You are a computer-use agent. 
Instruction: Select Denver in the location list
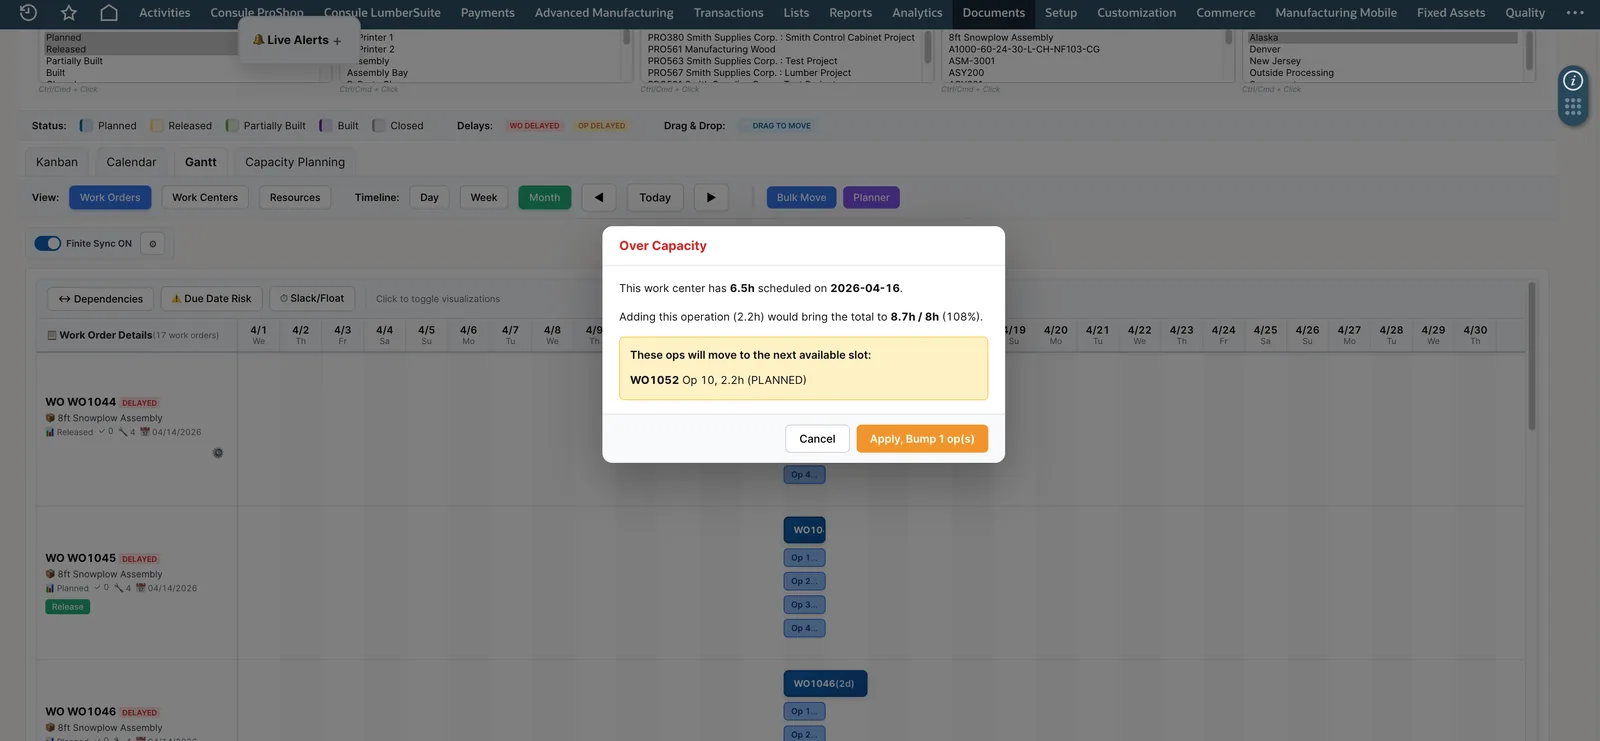(x=1265, y=49)
